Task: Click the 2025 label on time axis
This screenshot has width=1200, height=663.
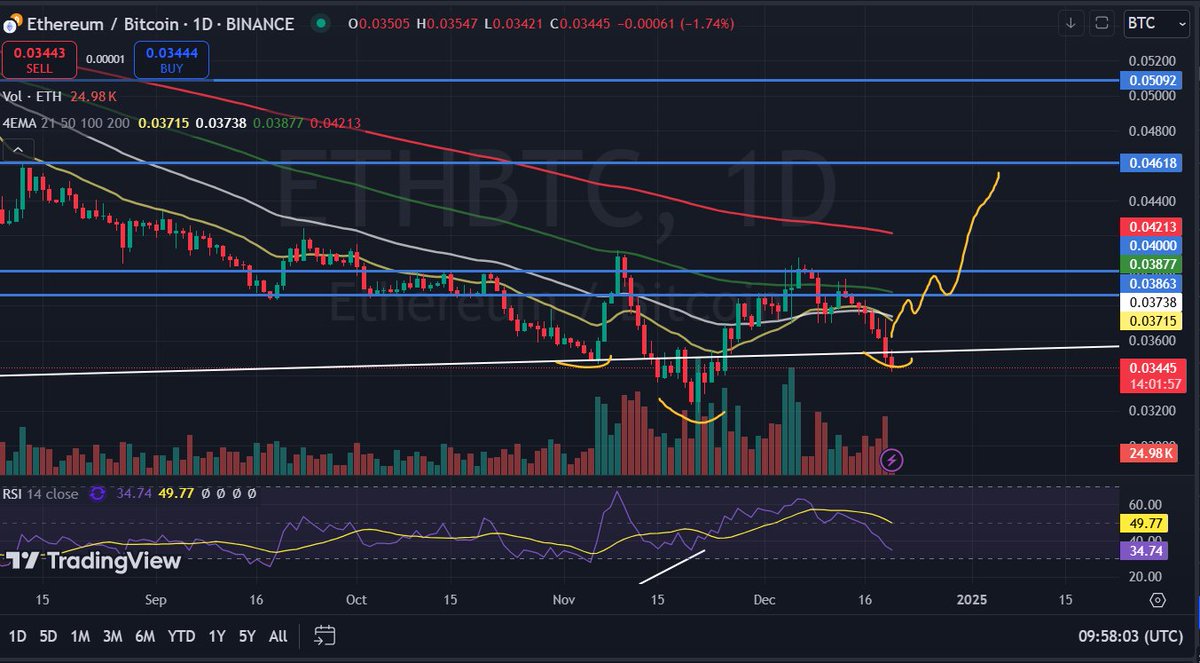Action: pos(972,600)
